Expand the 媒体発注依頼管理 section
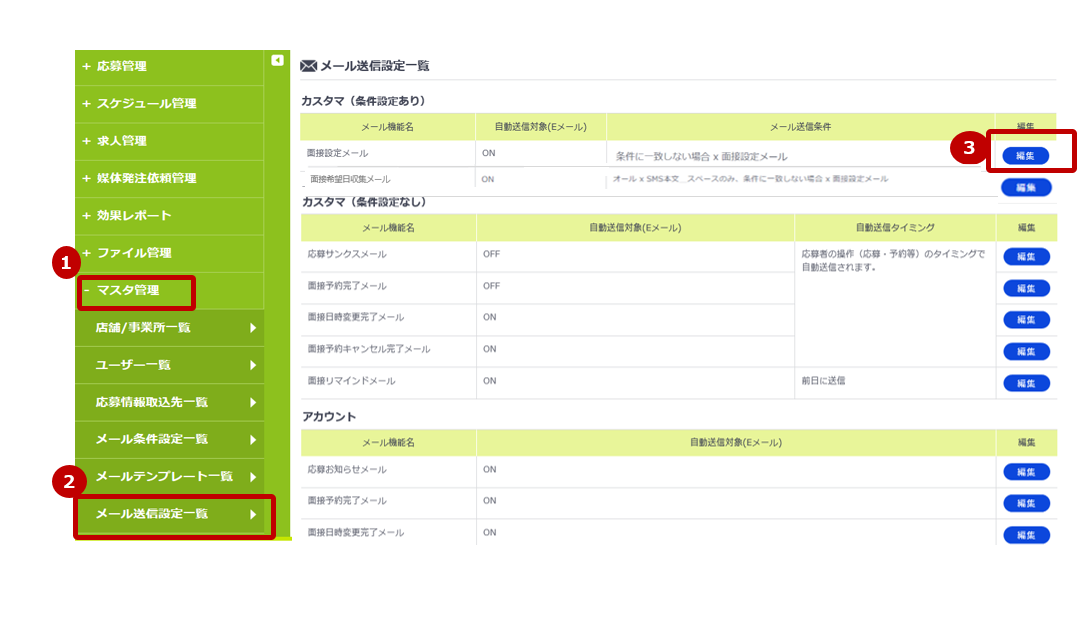This screenshot has height=627, width=1088. 145,178
